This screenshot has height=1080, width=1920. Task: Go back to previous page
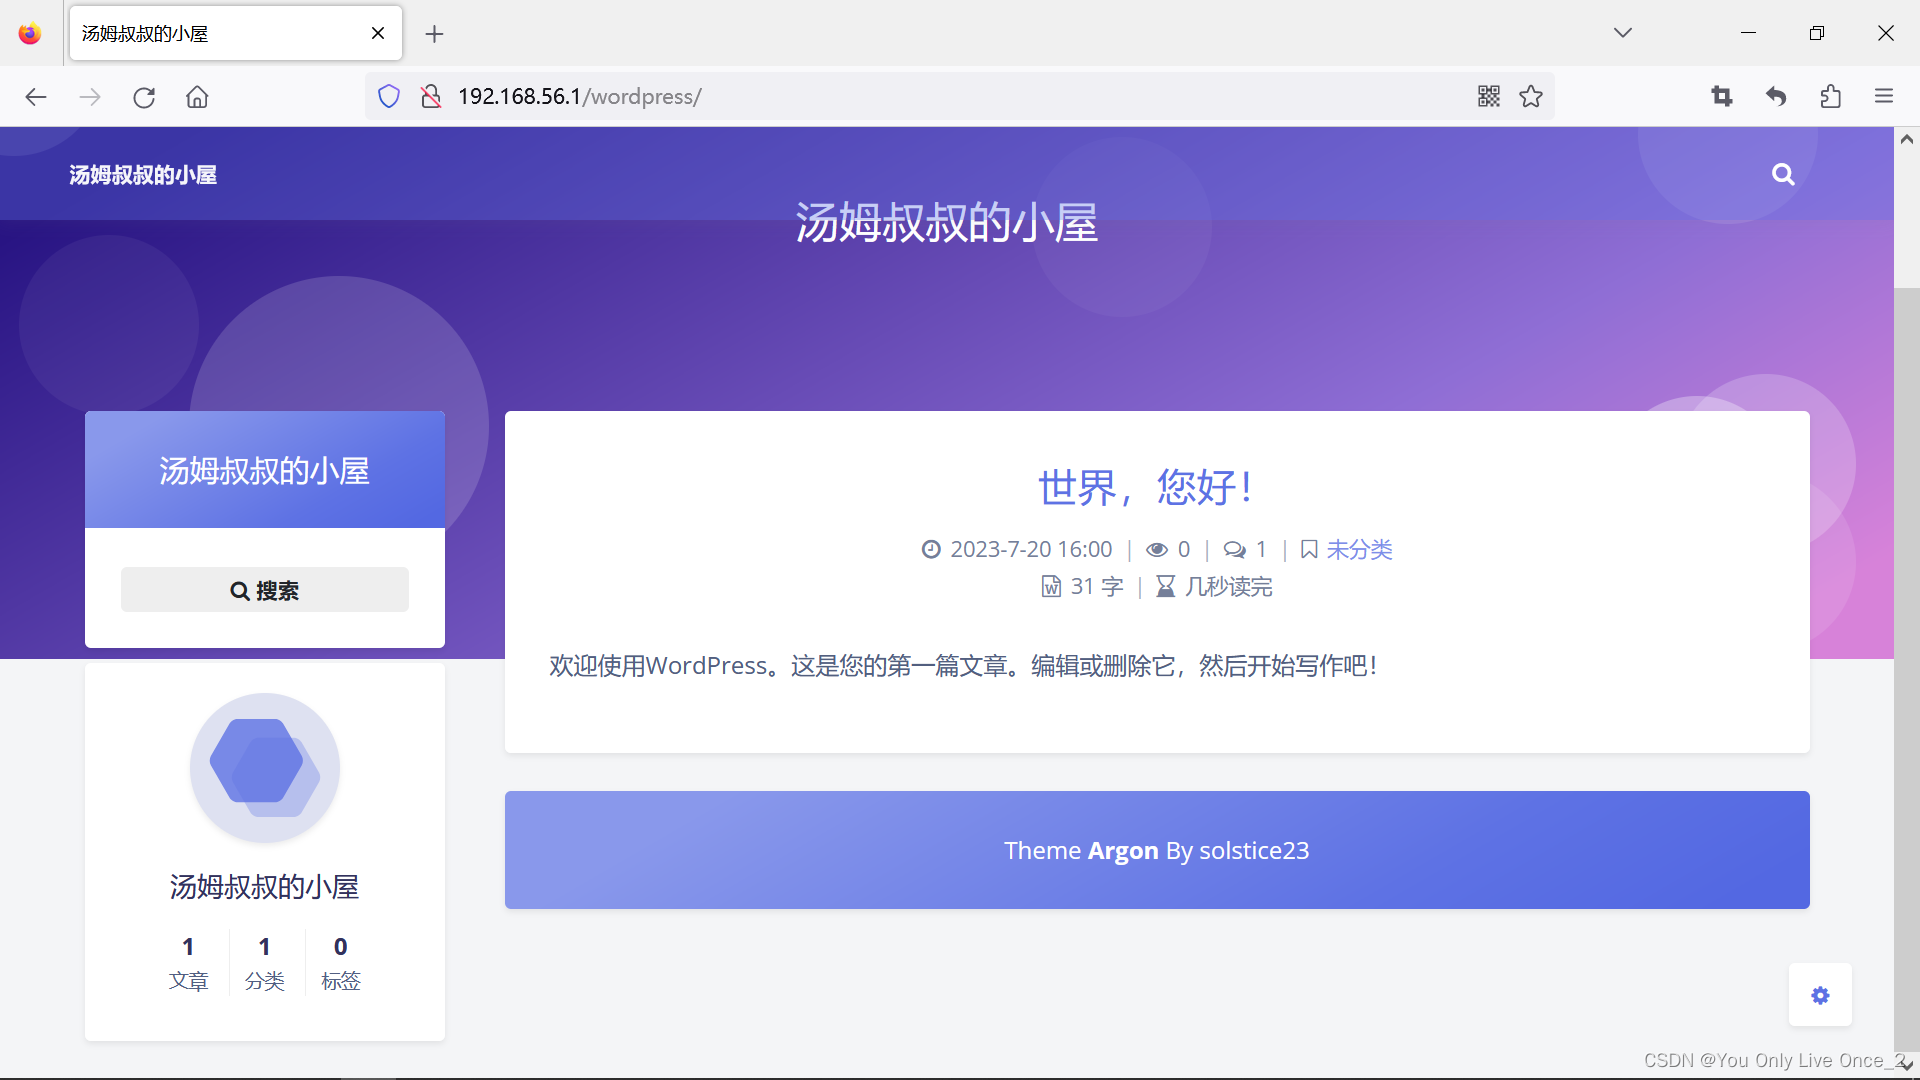[x=36, y=97]
